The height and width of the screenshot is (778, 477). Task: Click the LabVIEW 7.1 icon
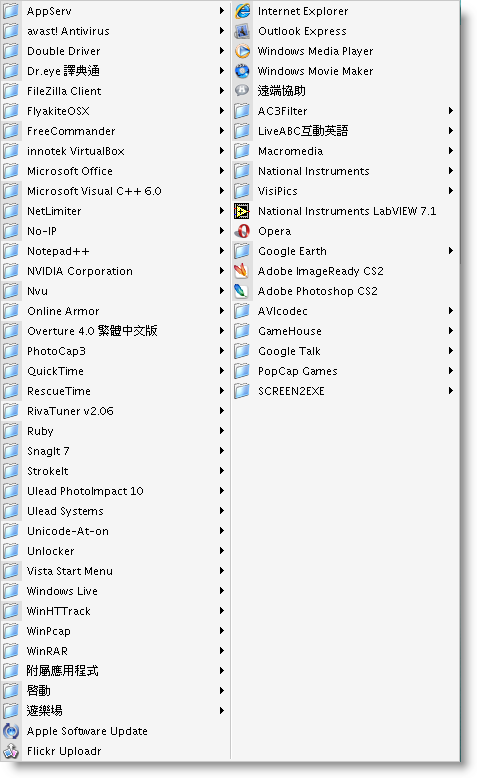tap(242, 211)
